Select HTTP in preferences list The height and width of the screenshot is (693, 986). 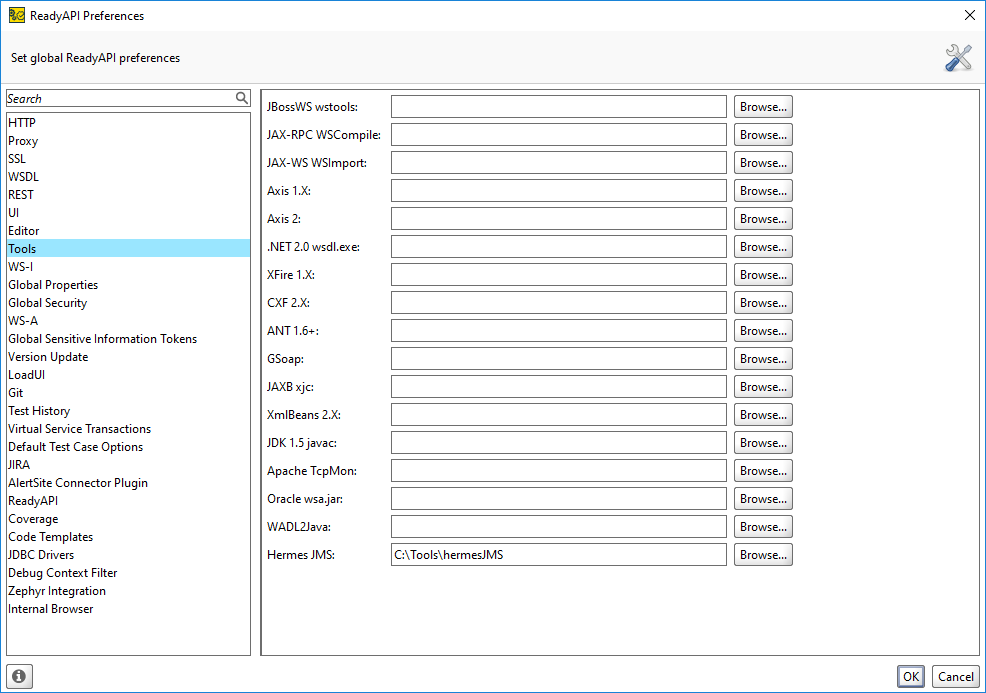(x=128, y=123)
